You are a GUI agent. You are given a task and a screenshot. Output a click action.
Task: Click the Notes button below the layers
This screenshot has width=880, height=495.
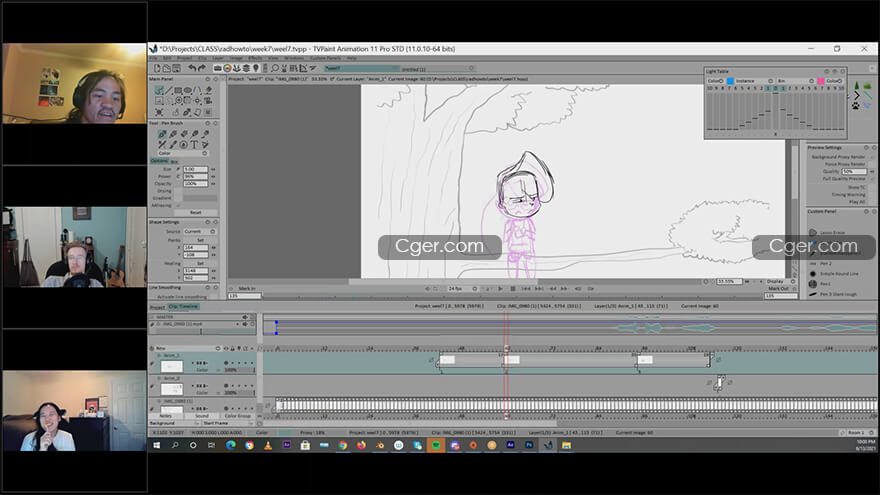point(165,416)
